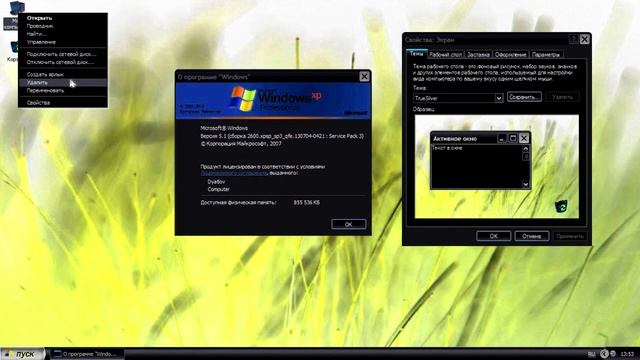640x360 pixels.
Task: Click the disabled Удалить theme button
Action: tap(562, 97)
